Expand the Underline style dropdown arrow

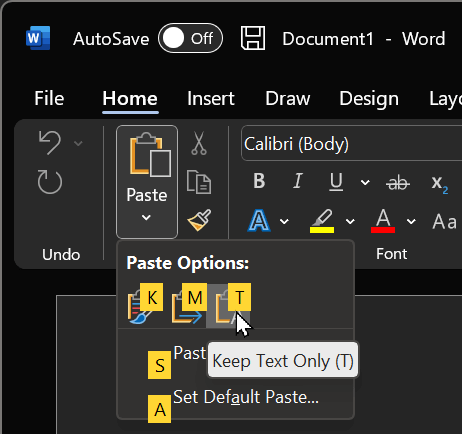pyautogui.click(x=365, y=182)
